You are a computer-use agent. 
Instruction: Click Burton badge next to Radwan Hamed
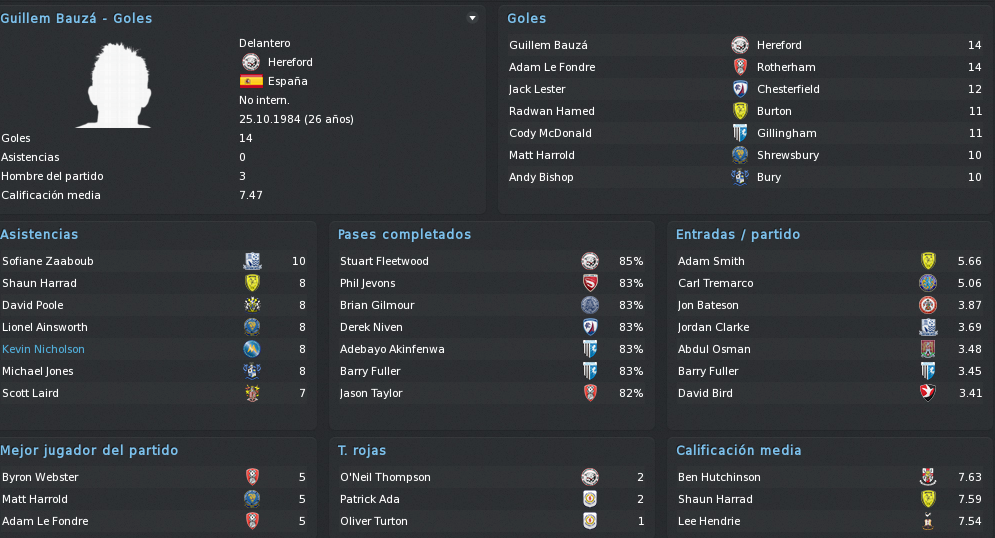point(740,111)
